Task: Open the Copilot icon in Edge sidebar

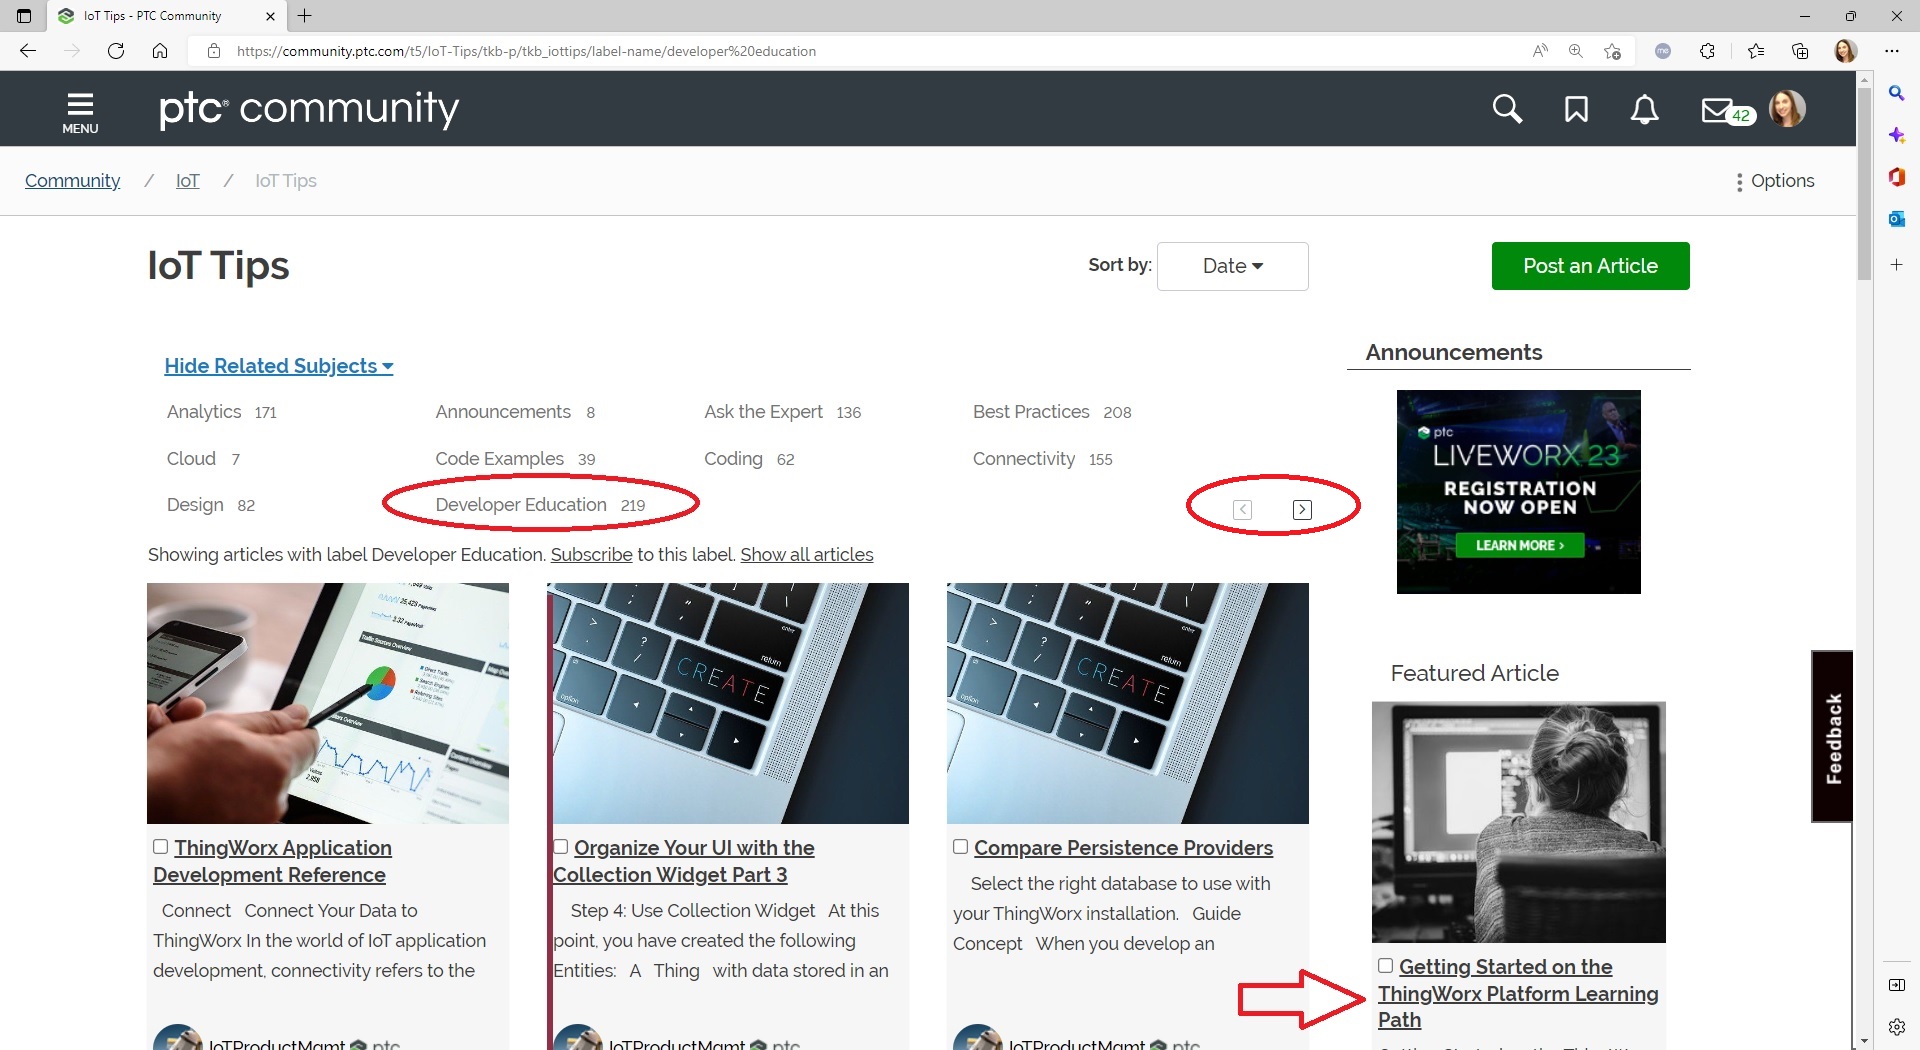Action: click(x=1896, y=135)
